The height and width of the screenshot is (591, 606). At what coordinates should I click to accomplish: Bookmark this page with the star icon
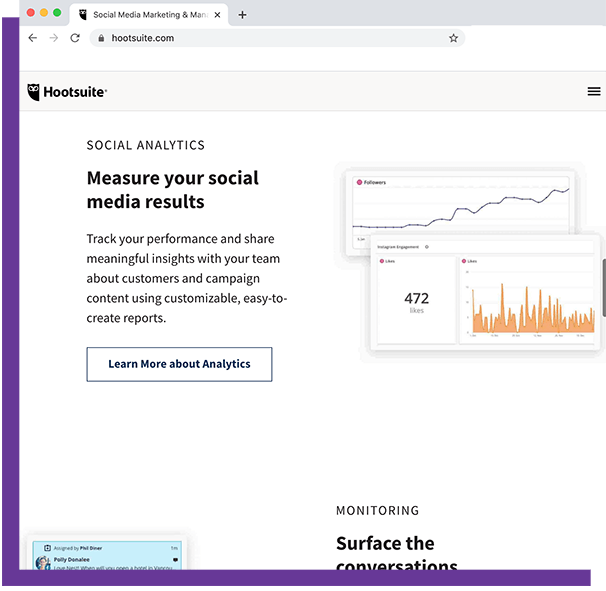[x=453, y=38]
